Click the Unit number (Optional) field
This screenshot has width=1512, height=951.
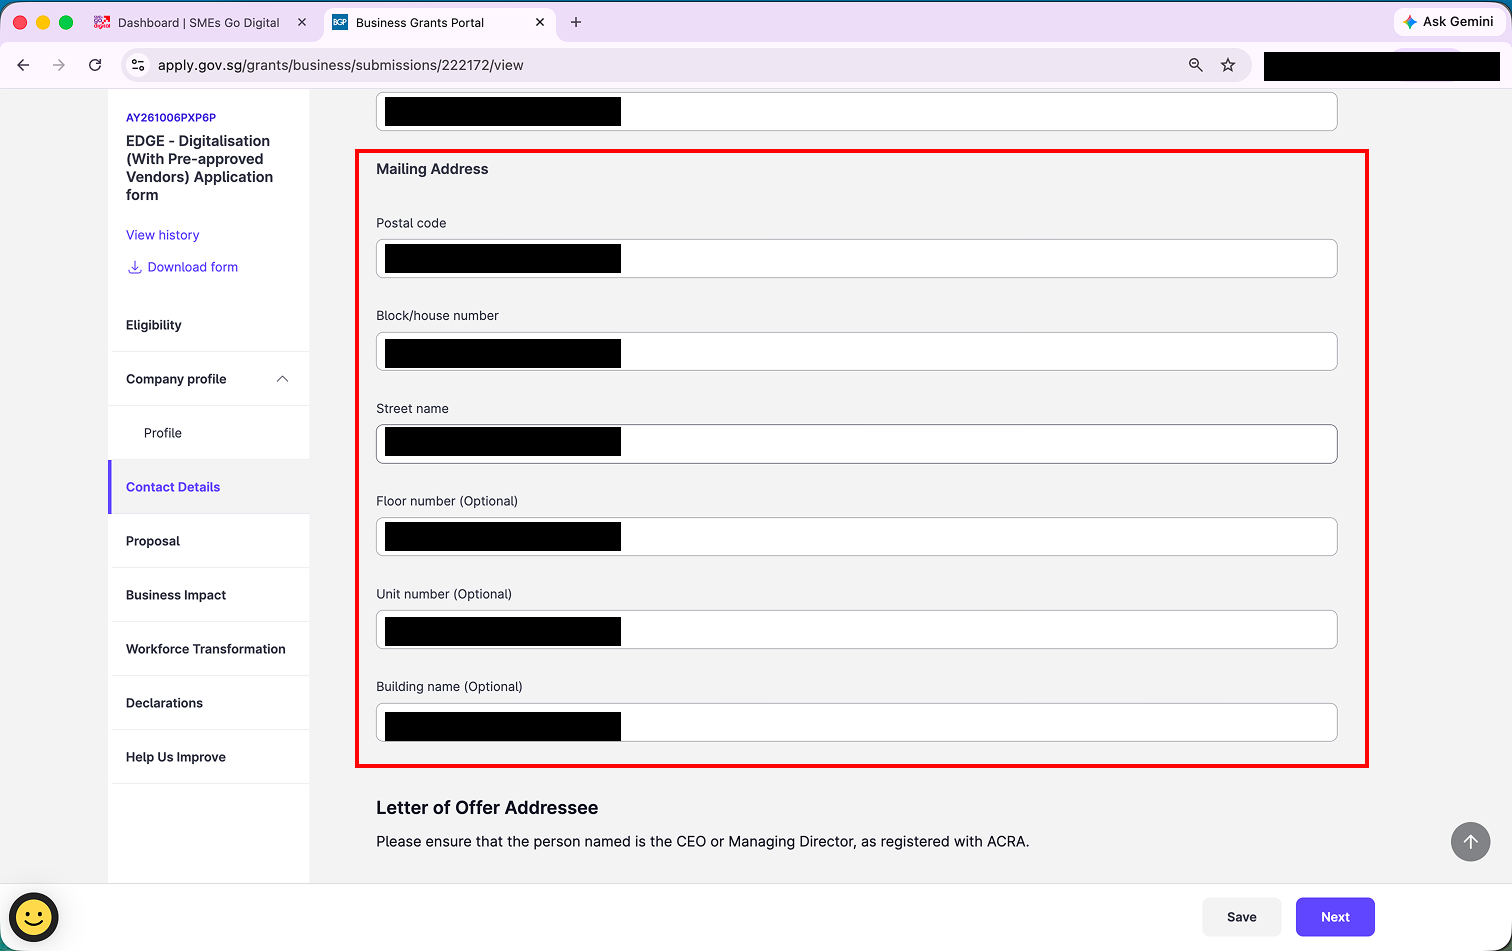[856, 630]
